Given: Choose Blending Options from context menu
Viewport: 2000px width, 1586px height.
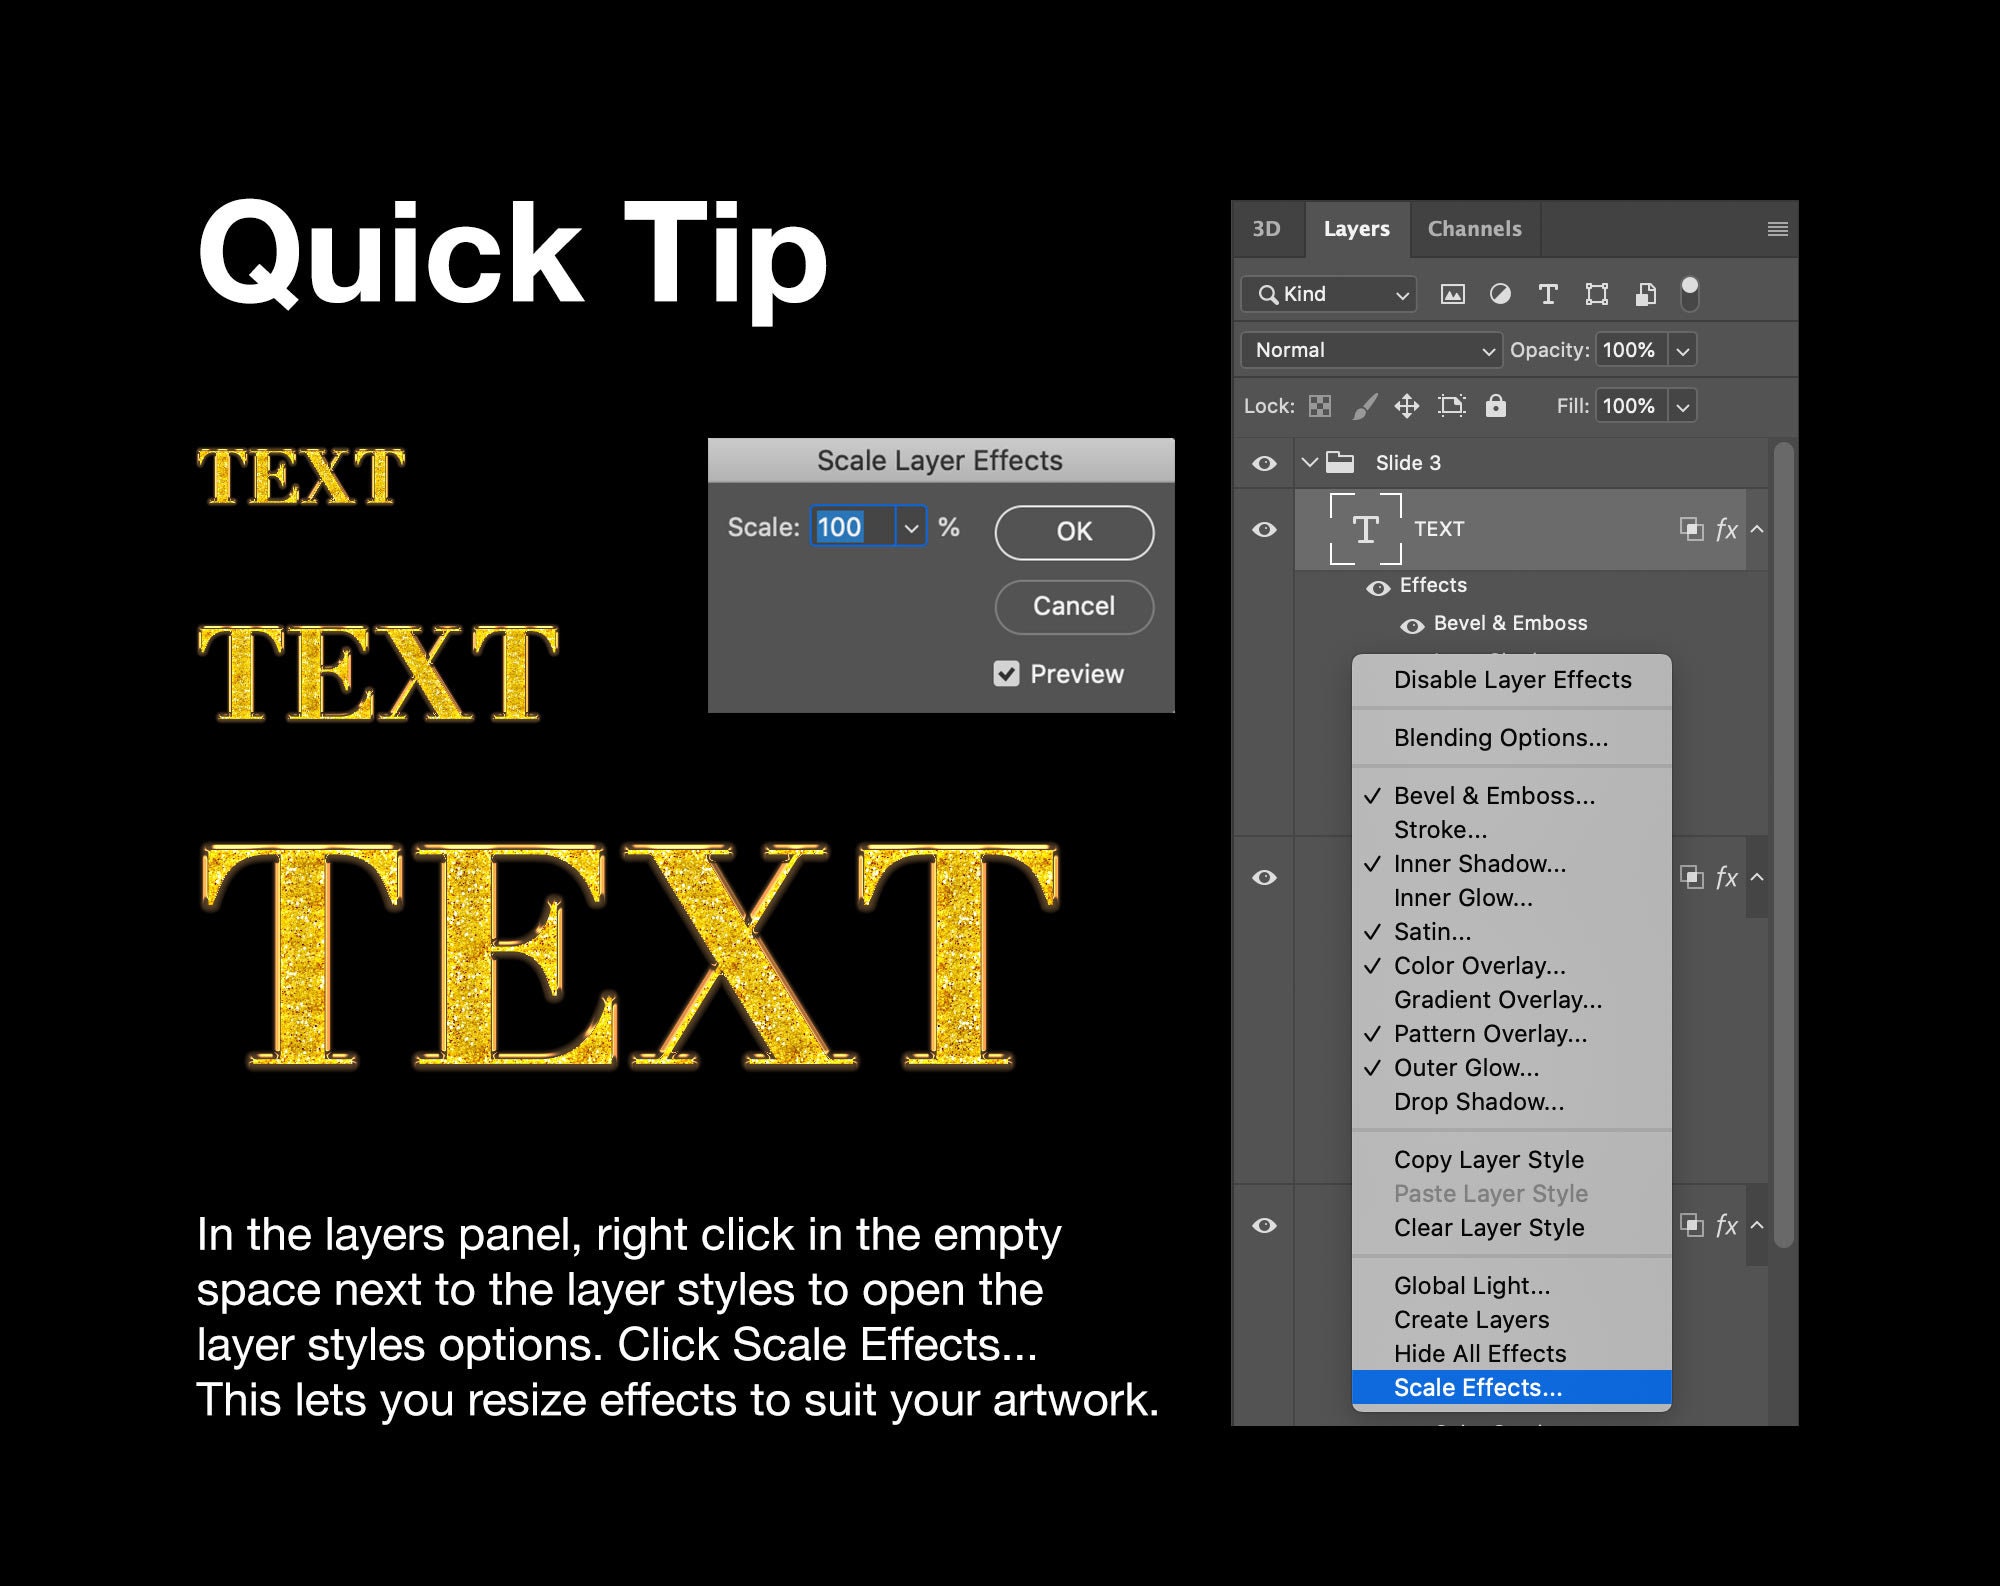Looking at the screenshot, I should [1501, 737].
